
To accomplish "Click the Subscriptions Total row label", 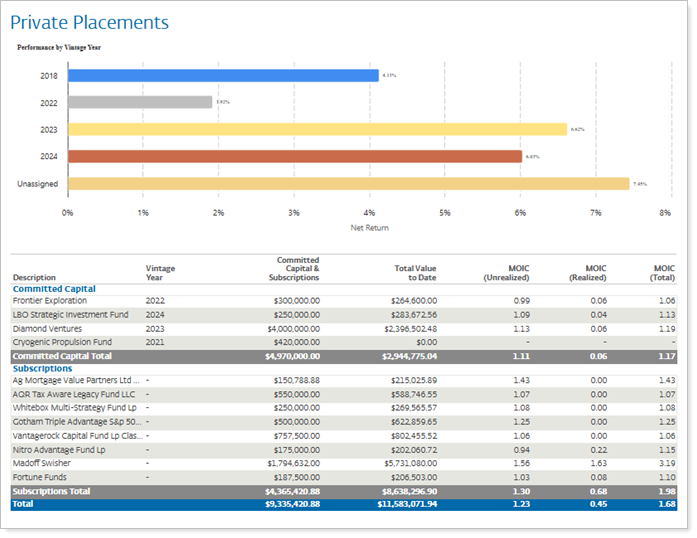I will 51,491.
